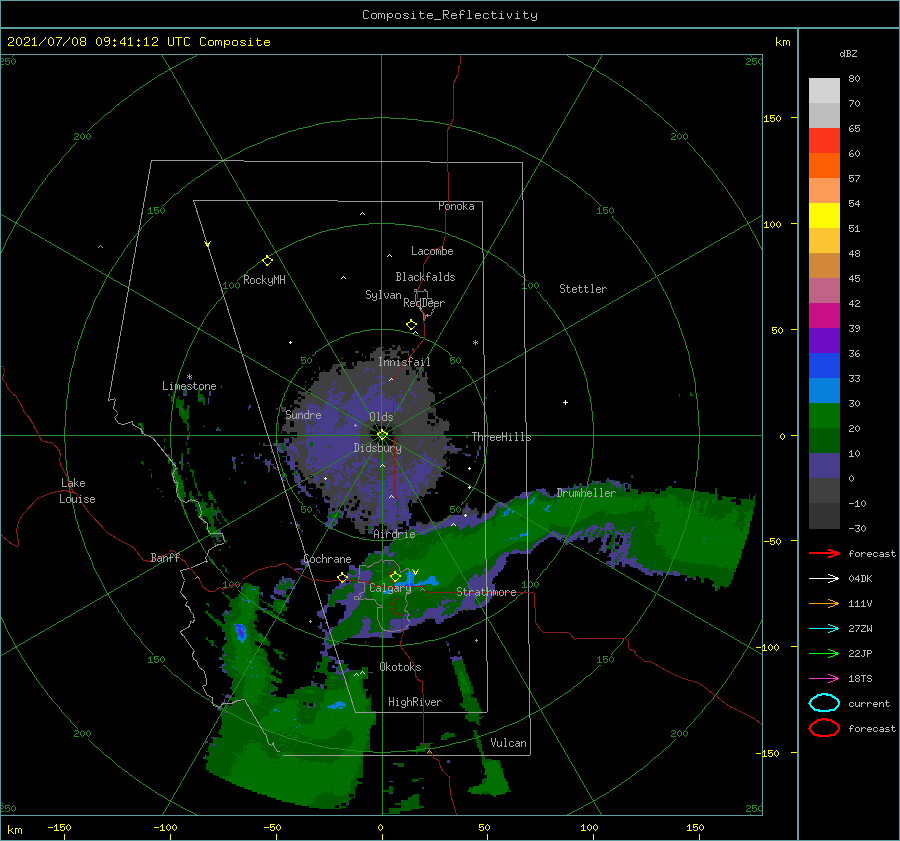Click the 04DK legend label
The image size is (900, 841).
coord(860,578)
